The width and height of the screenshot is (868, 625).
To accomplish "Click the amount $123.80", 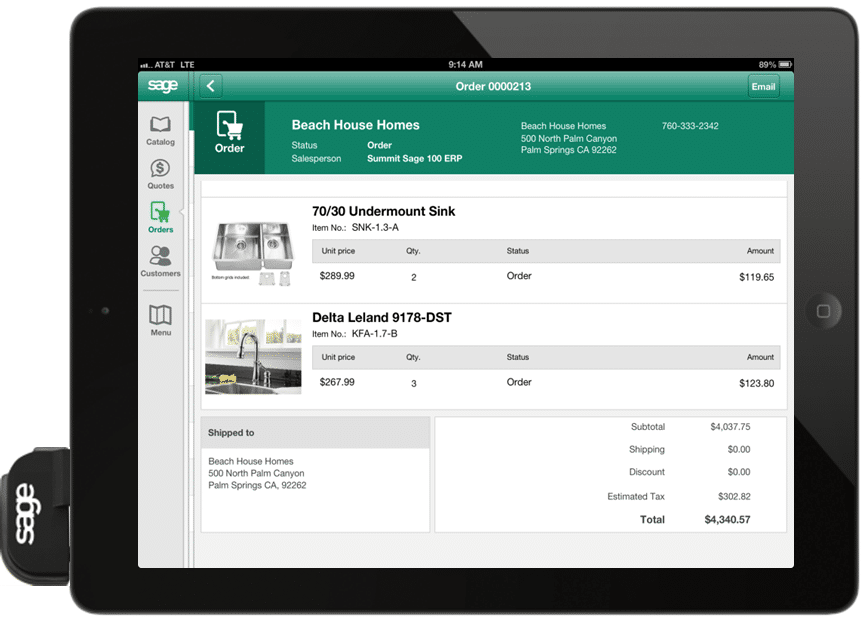I will click(x=756, y=383).
